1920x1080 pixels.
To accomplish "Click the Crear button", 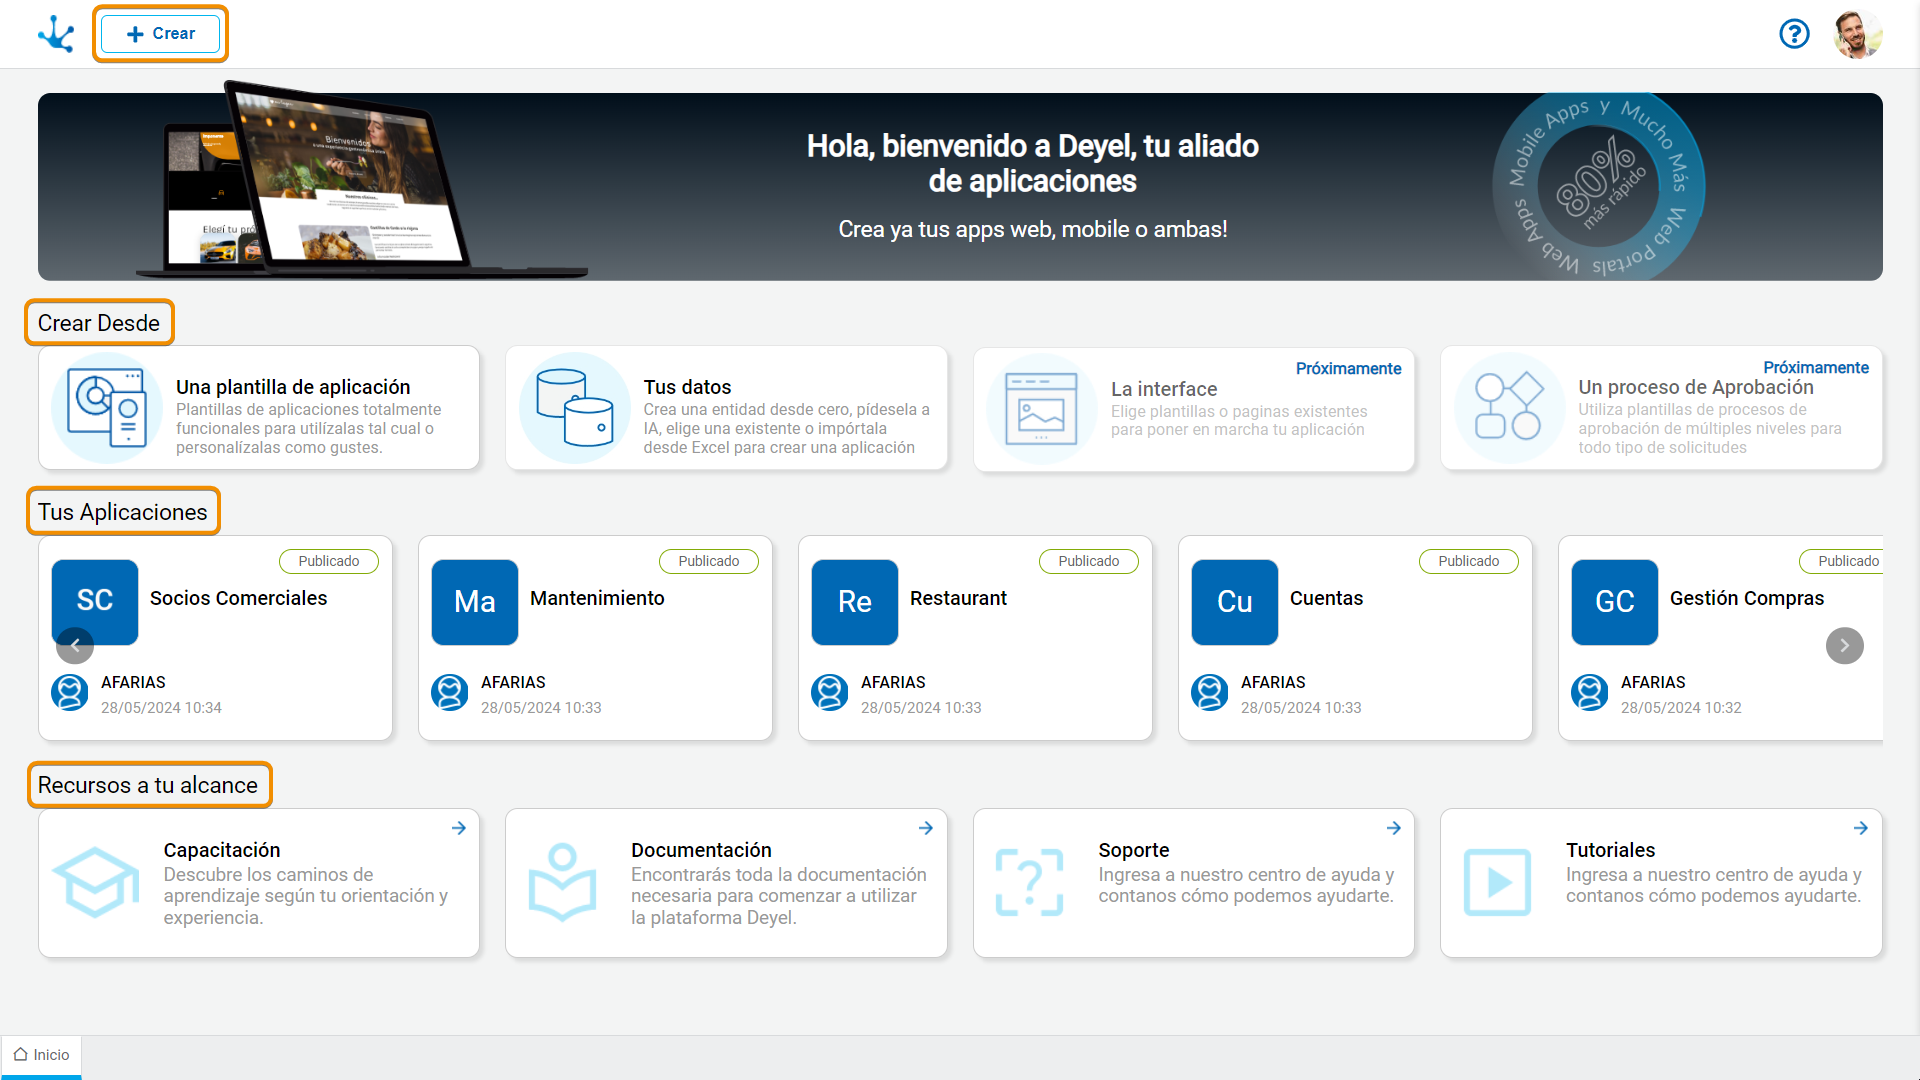I will [x=161, y=34].
